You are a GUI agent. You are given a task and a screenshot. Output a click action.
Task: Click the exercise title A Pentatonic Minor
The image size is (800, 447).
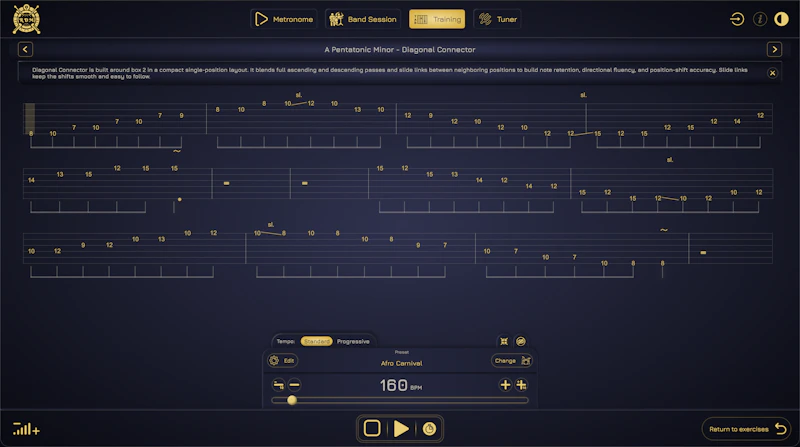click(399, 49)
